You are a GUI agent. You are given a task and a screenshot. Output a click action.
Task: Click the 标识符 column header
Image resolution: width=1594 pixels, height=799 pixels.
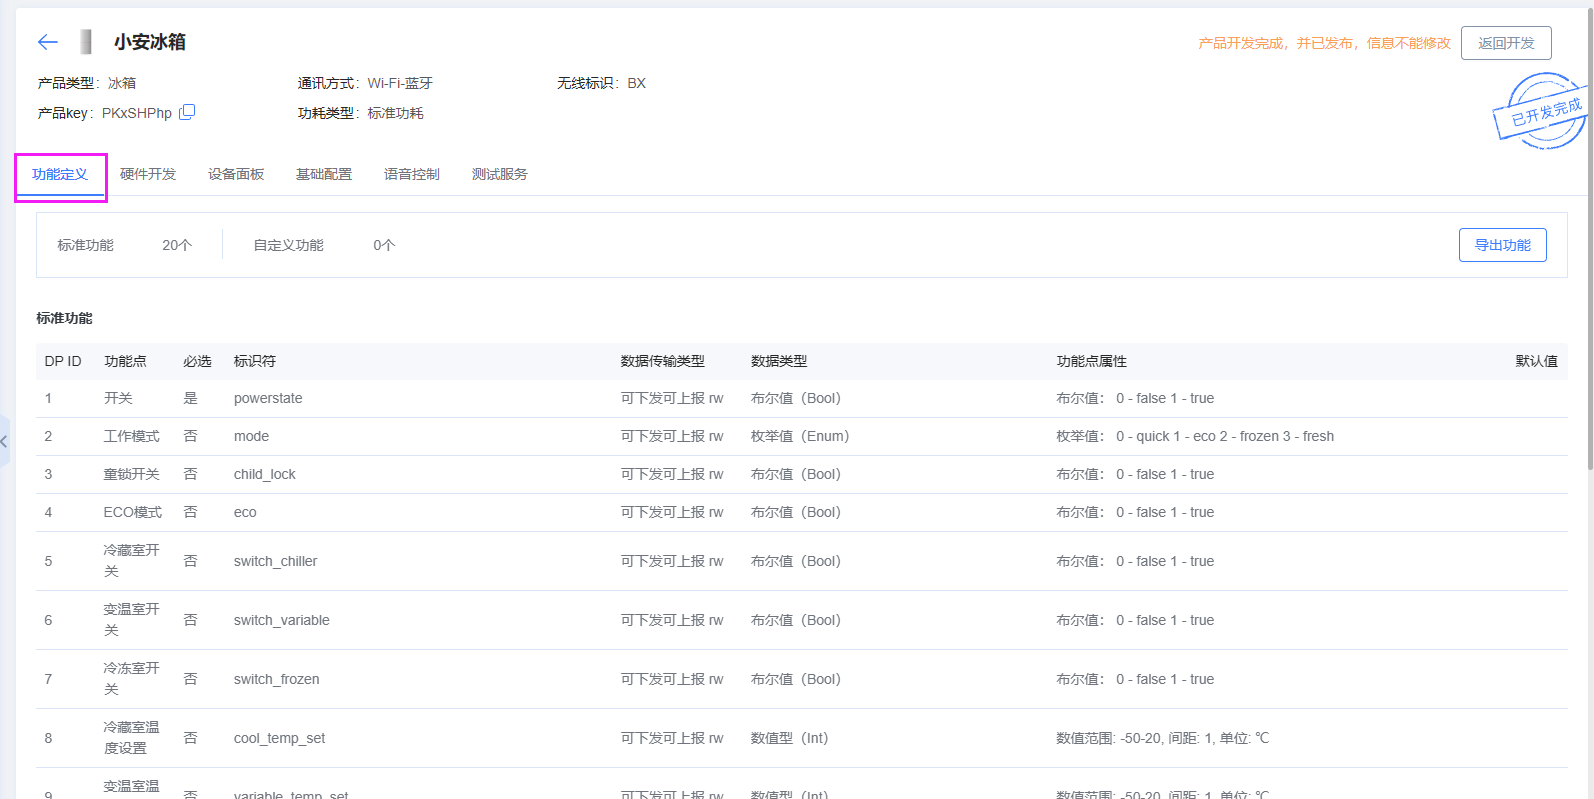(x=255, y=361)
